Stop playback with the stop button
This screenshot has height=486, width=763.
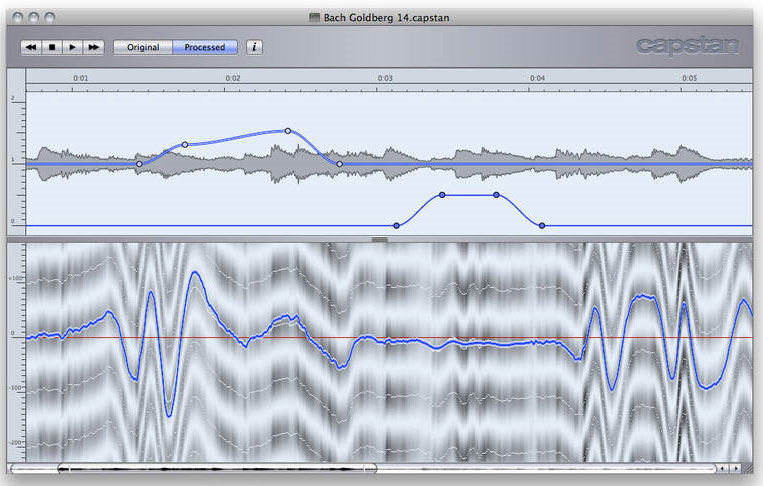(52, 47)
